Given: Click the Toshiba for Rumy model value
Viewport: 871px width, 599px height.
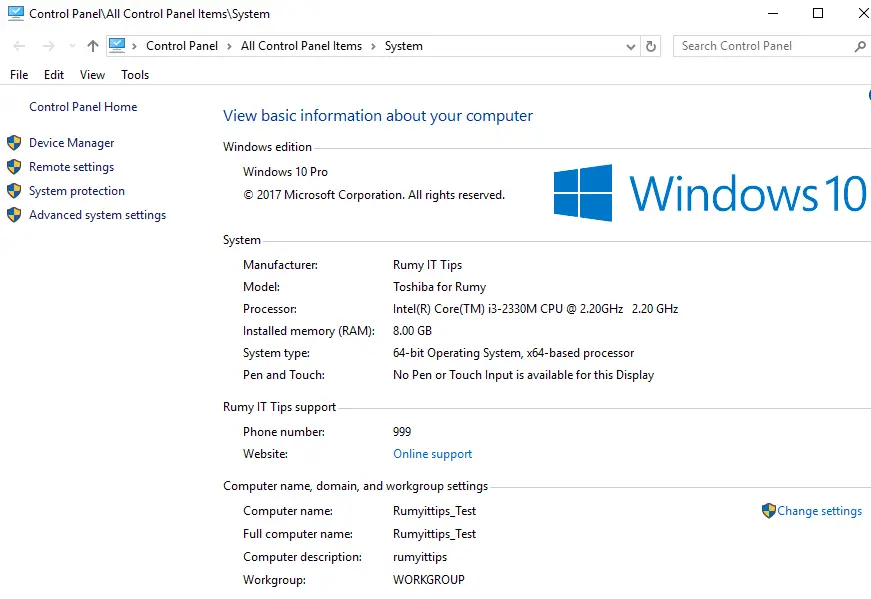Looking at the screenshot, I should pos(439,287).
